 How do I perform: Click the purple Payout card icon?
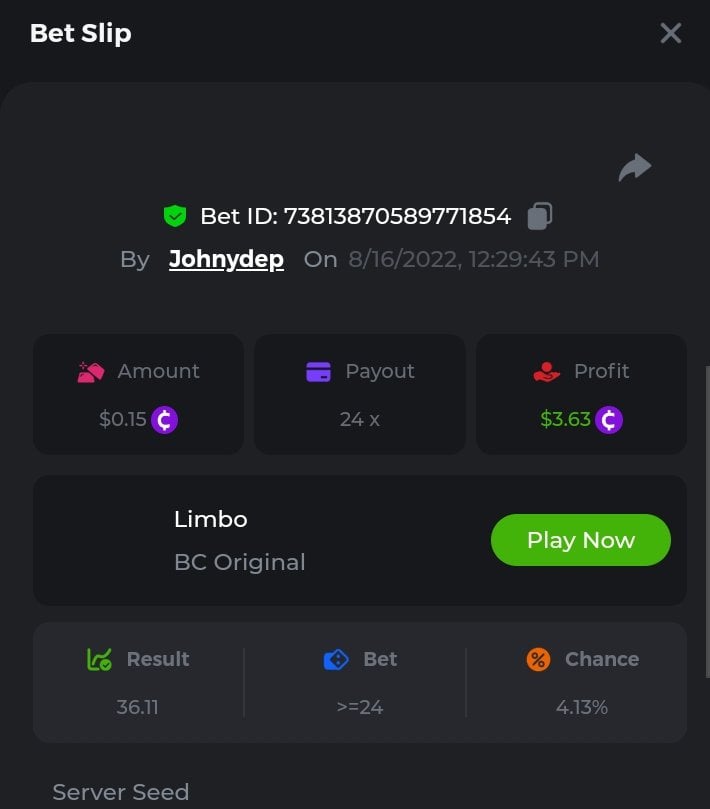tap(318, 371)
